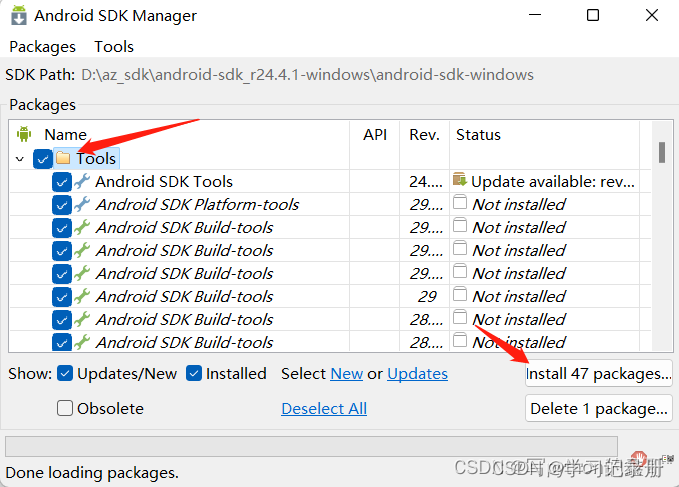Click the Android robot icon in Name header
The height and width of the screenshot is (487, 679).
[x=25, y=134]
